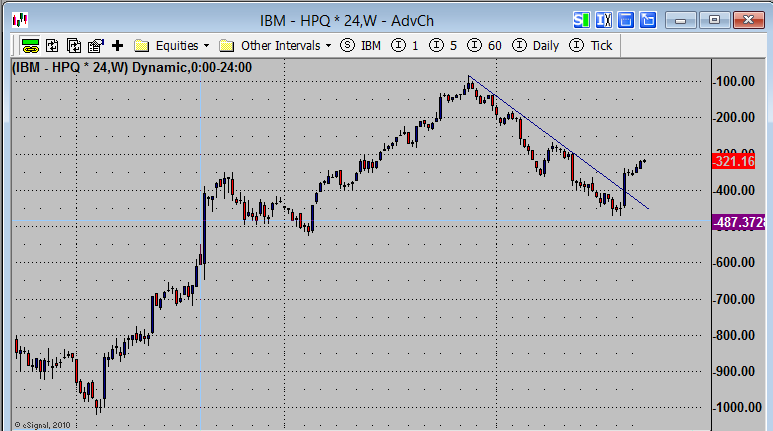The height and width of the screenshot is (431, 773).
Task: Close the AdvCh chart window
Action: click(748, 20)
